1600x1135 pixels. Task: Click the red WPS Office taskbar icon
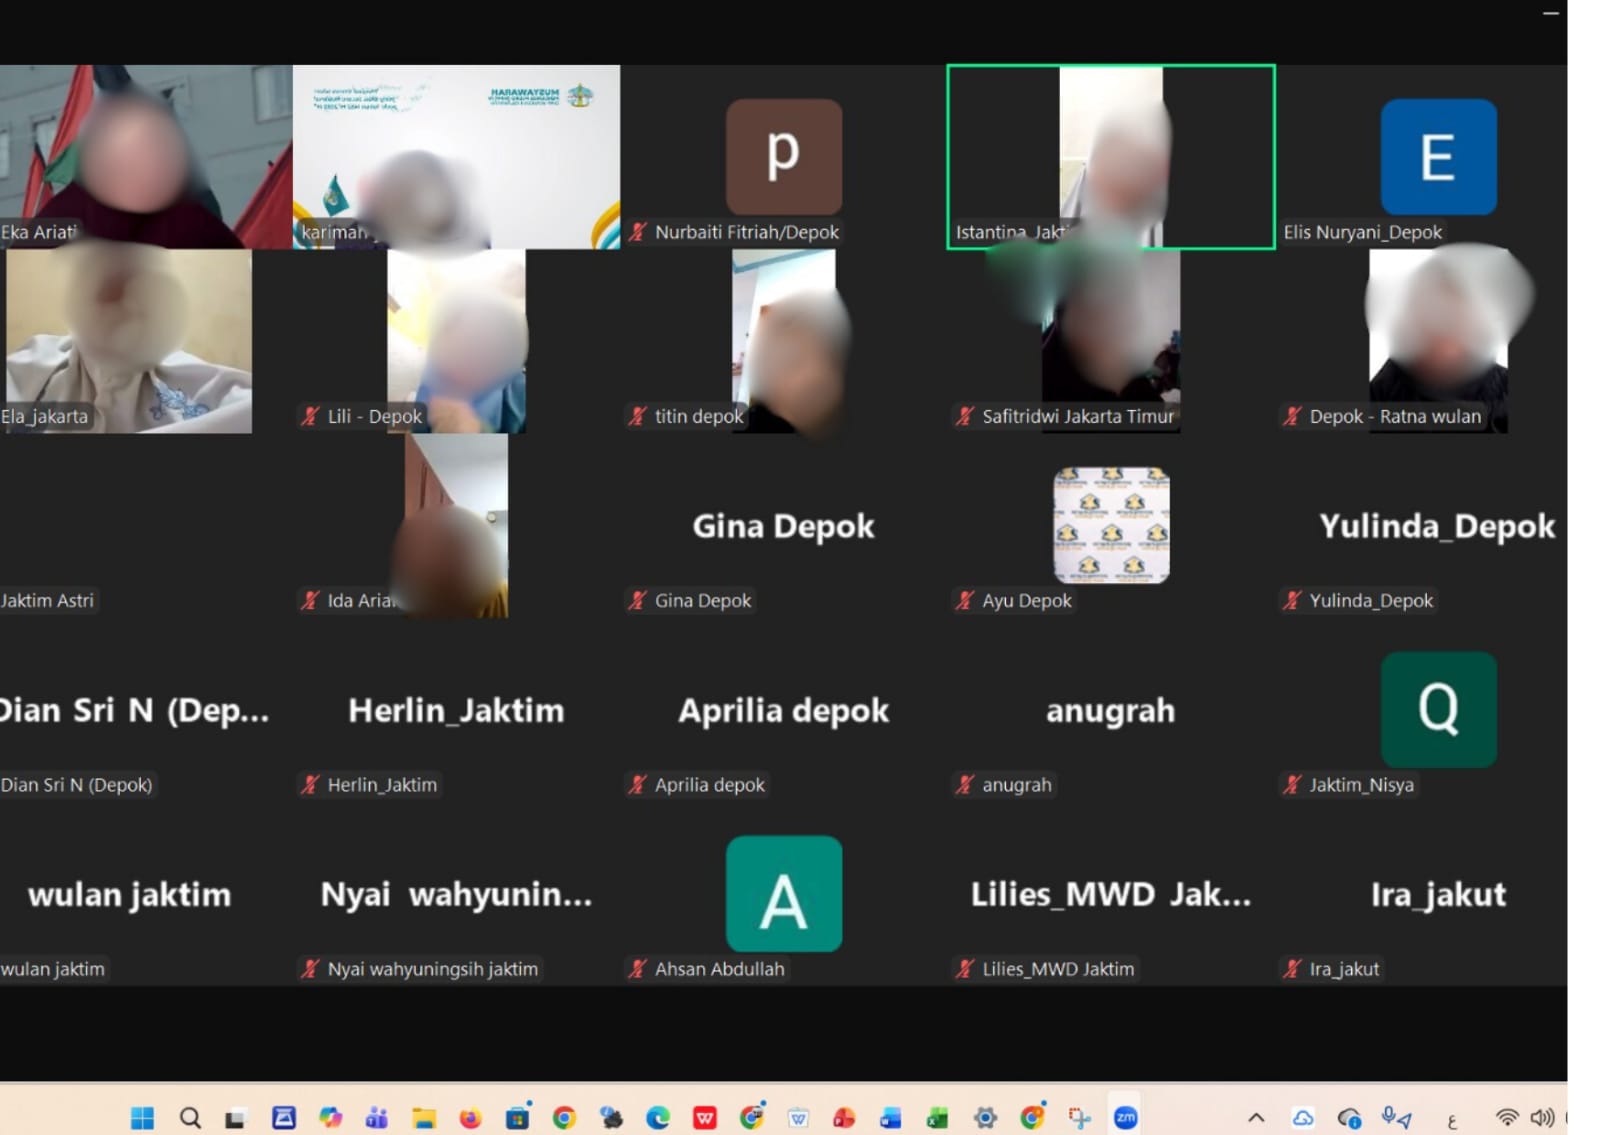pos(705,1117)
